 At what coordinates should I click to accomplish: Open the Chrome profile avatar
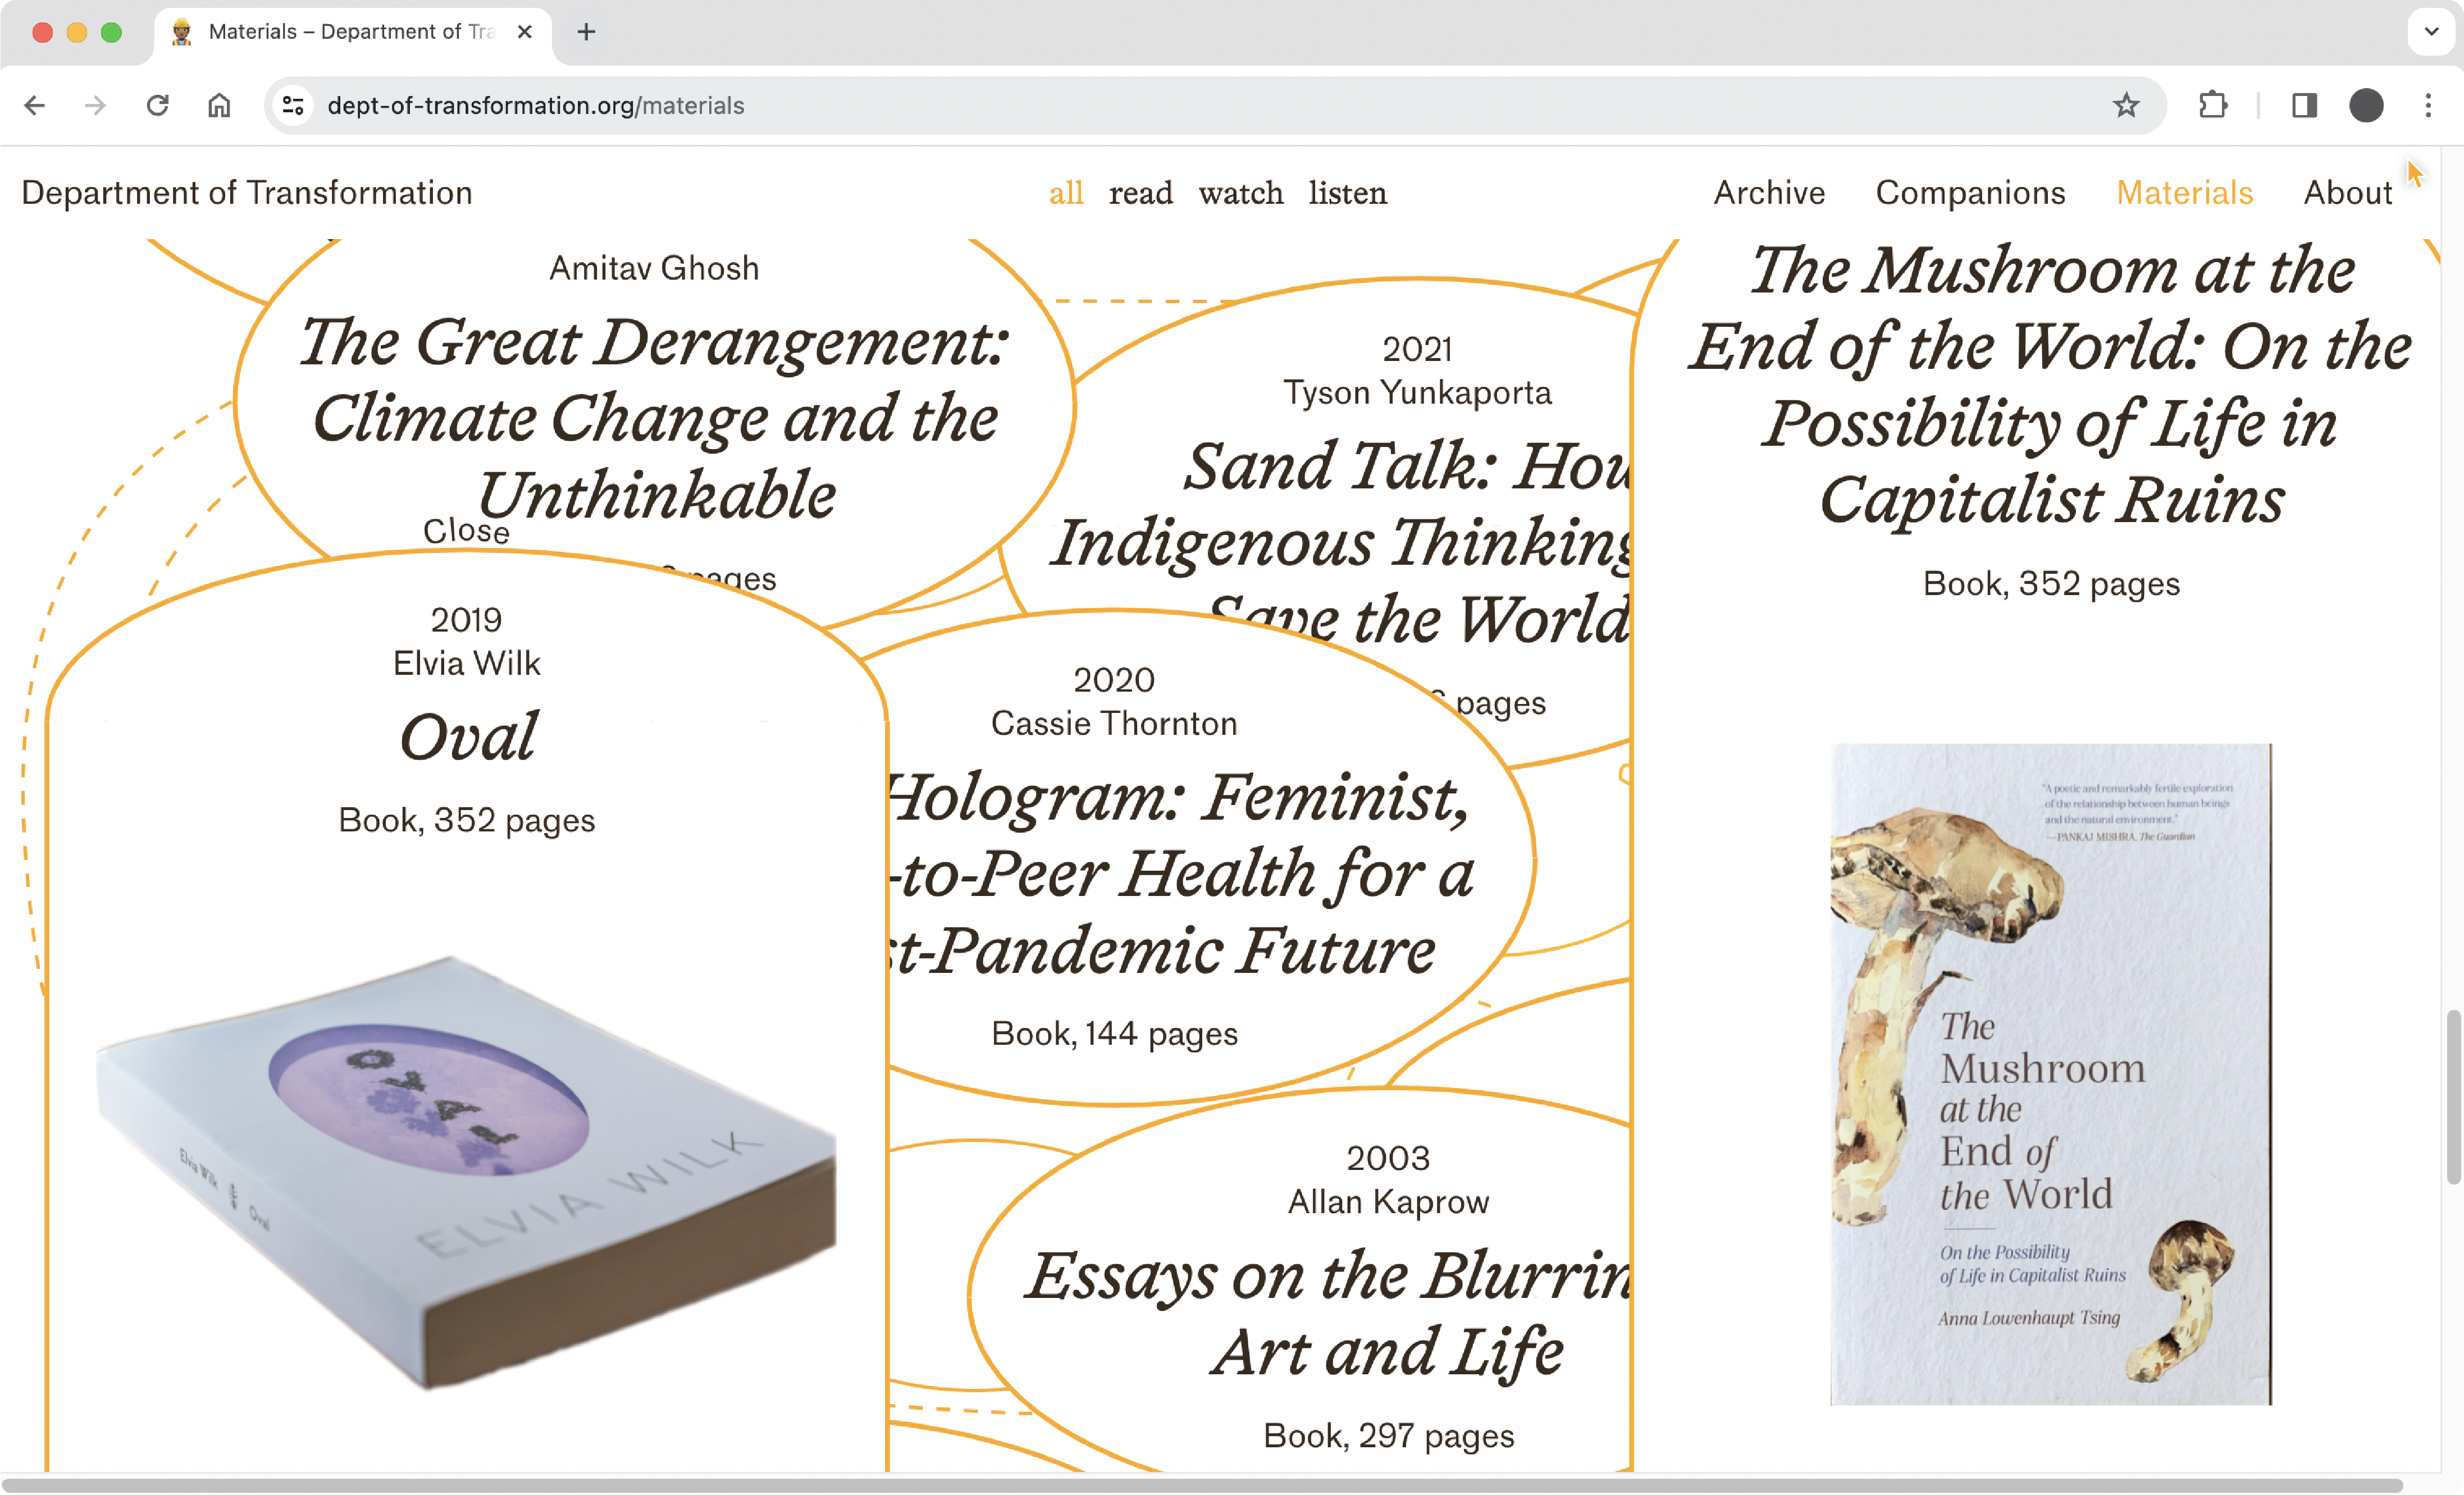tap(2366, 105)
